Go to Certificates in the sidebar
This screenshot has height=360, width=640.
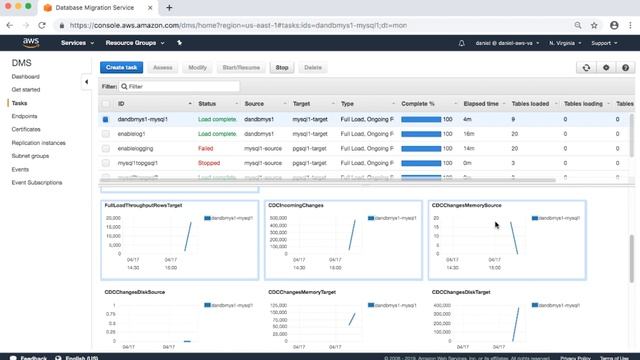(26, 129)
